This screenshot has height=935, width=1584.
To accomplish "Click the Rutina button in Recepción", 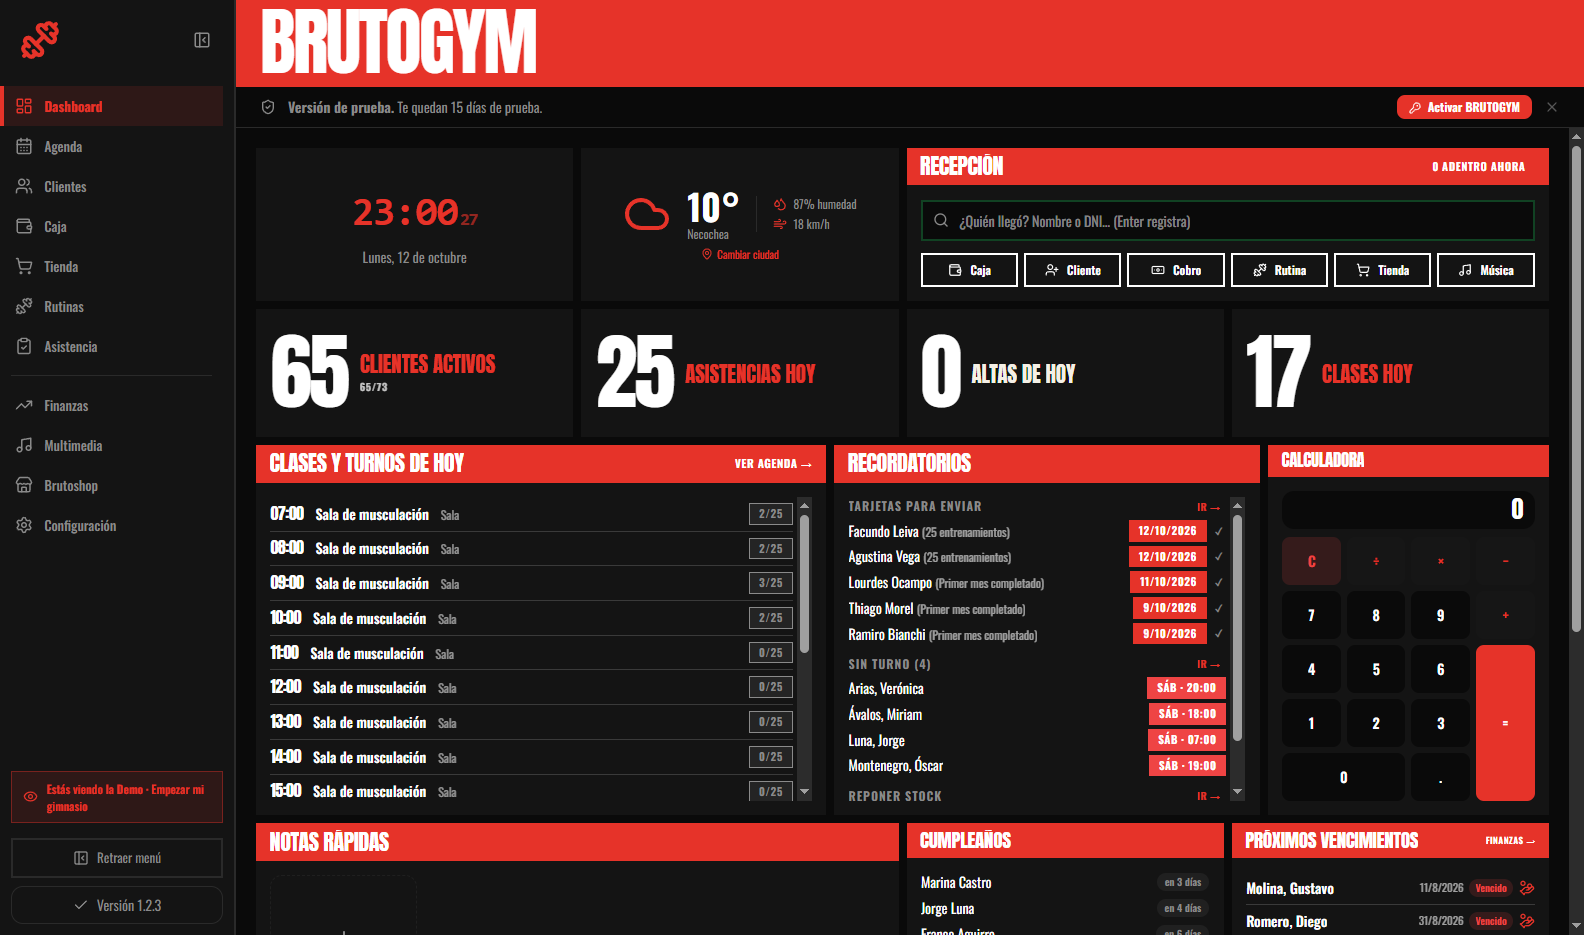I will coord(1280,270).
